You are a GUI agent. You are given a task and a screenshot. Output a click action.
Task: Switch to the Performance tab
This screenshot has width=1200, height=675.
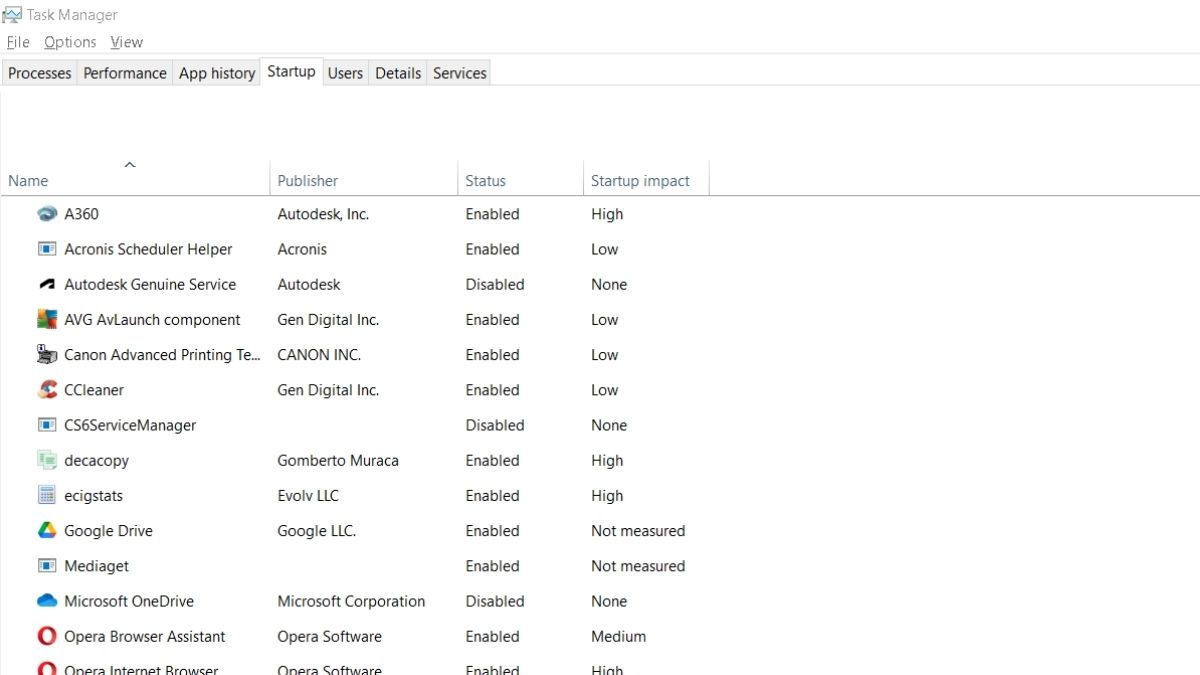[x=125, y=73]
